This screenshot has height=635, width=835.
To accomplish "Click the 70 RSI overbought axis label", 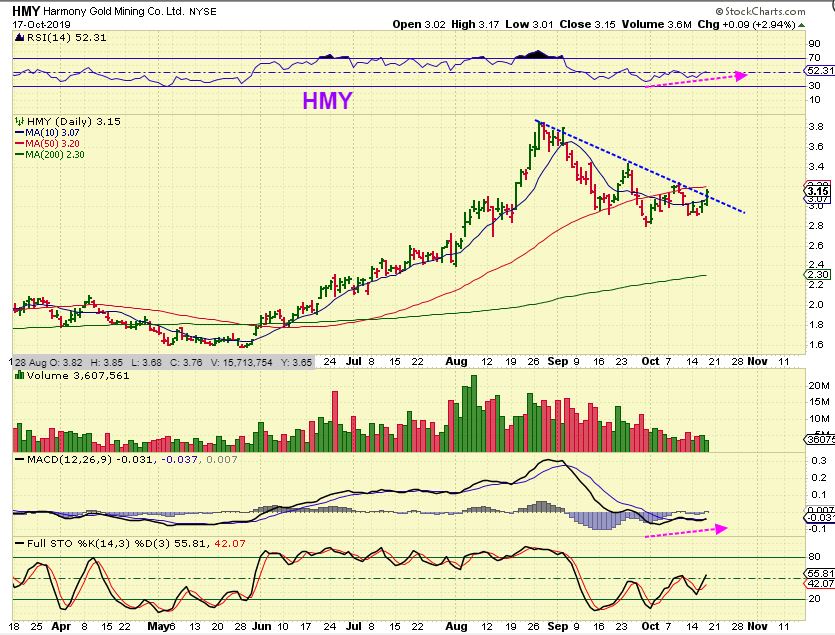I will pos(814,58).
